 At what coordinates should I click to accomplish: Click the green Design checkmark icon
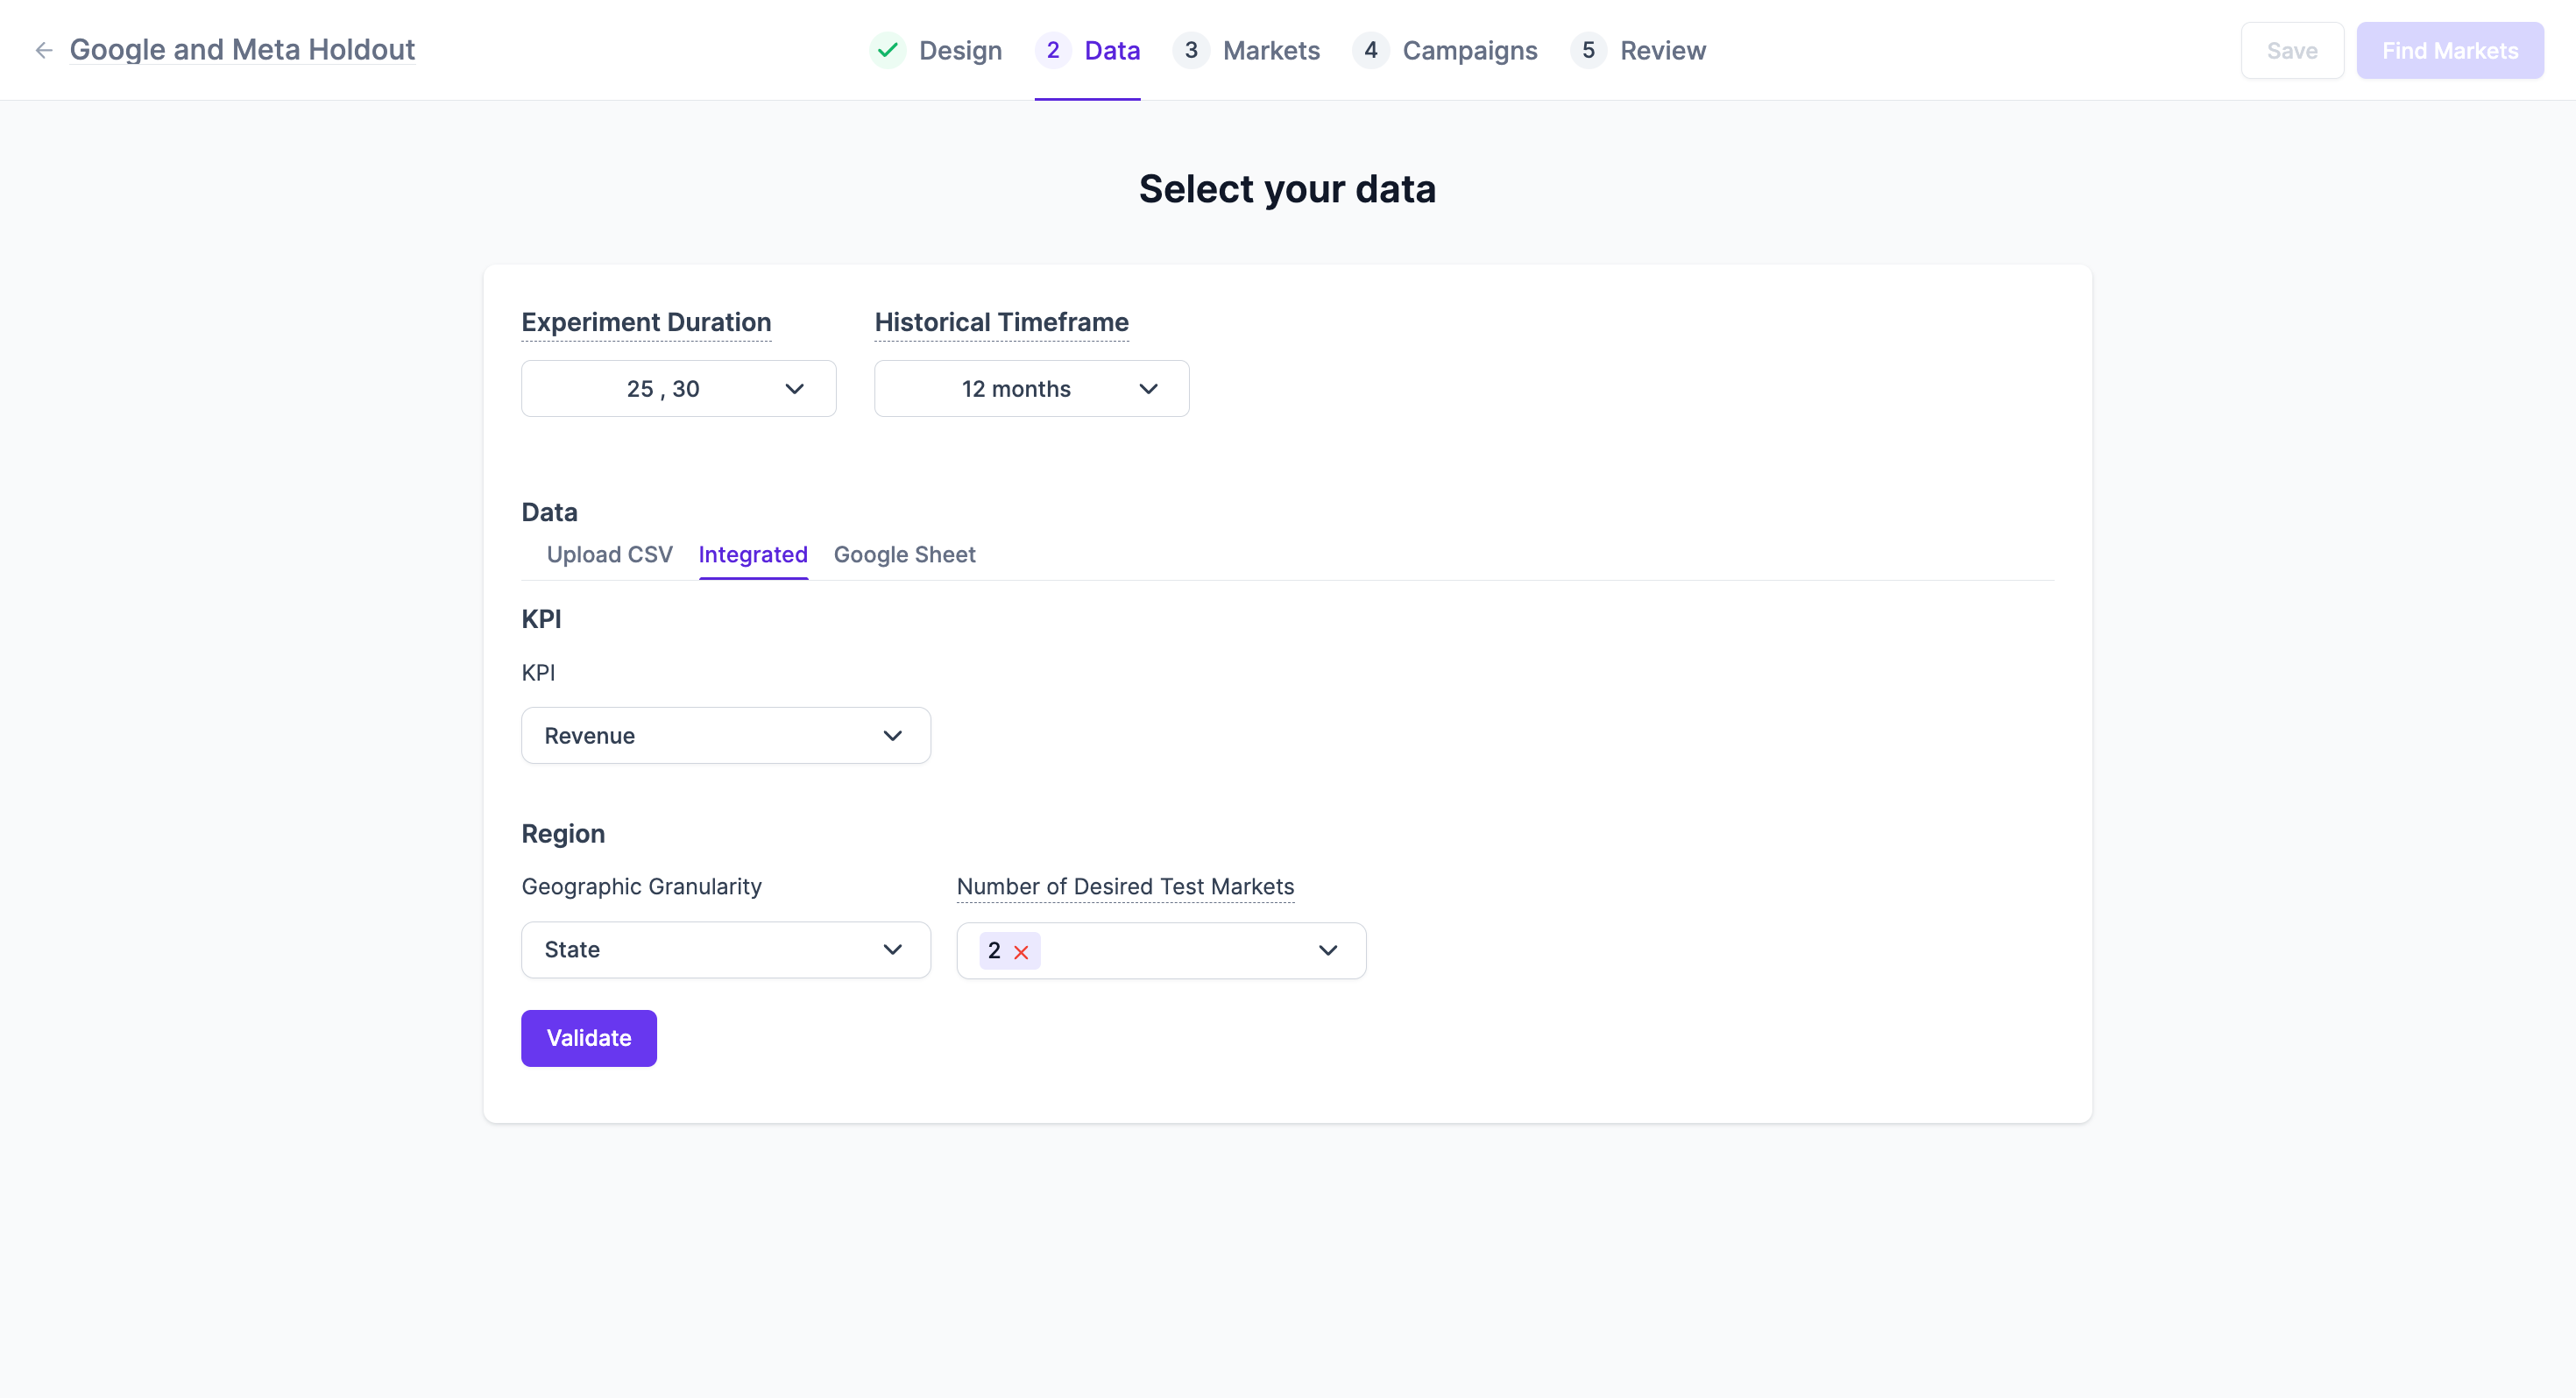pyautogui.click(x=887, y=50)
